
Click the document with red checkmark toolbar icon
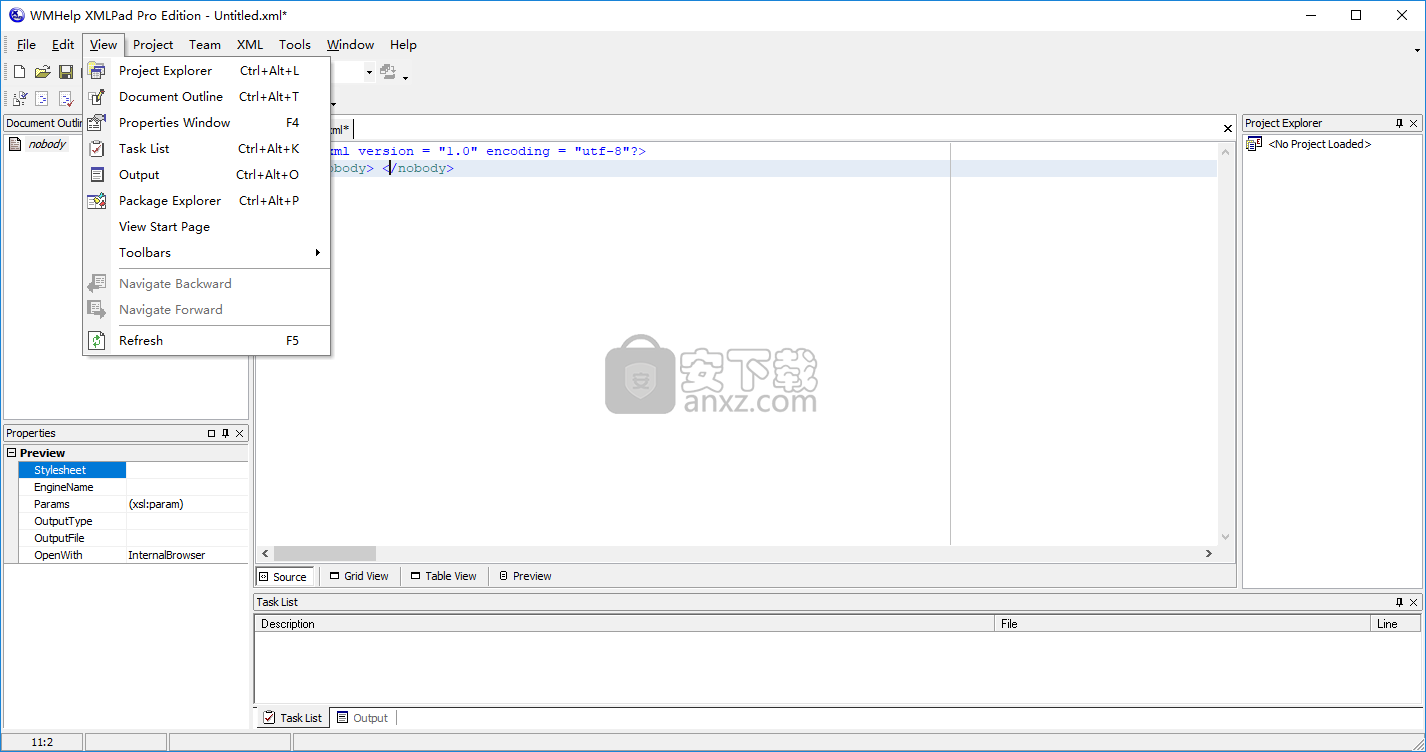(x=66, y=98)
